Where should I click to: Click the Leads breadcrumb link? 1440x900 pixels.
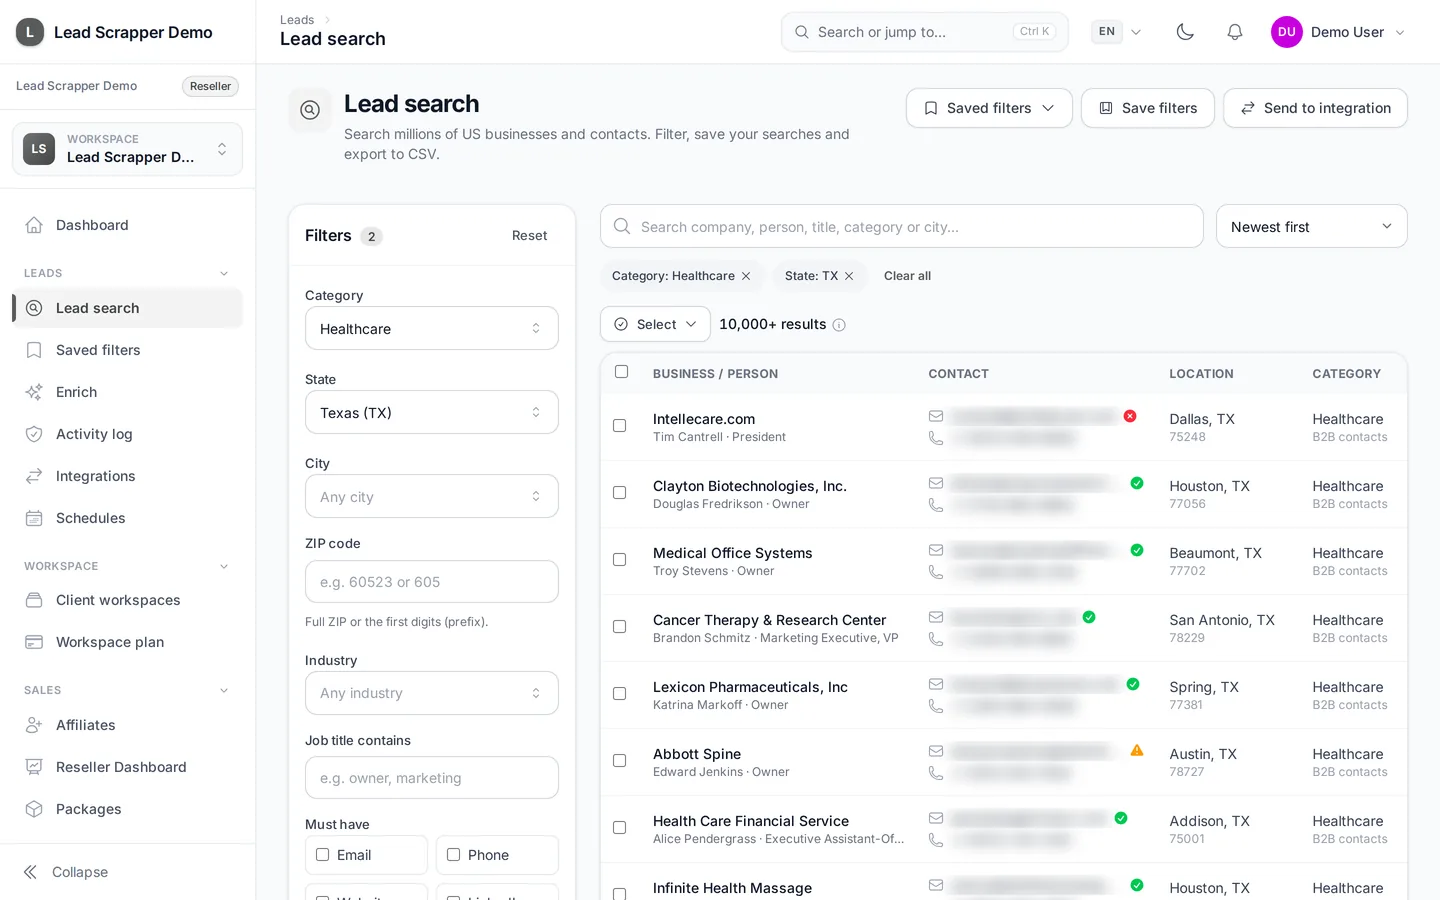point(297,20)
